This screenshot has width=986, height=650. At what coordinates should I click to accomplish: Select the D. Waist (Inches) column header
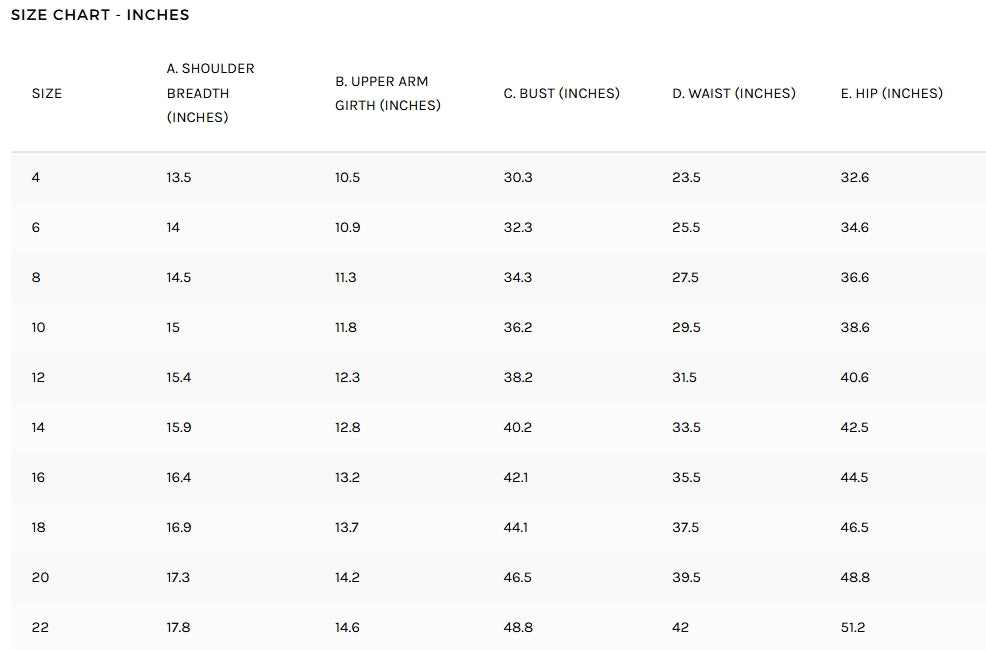click(x=733, y=93)
